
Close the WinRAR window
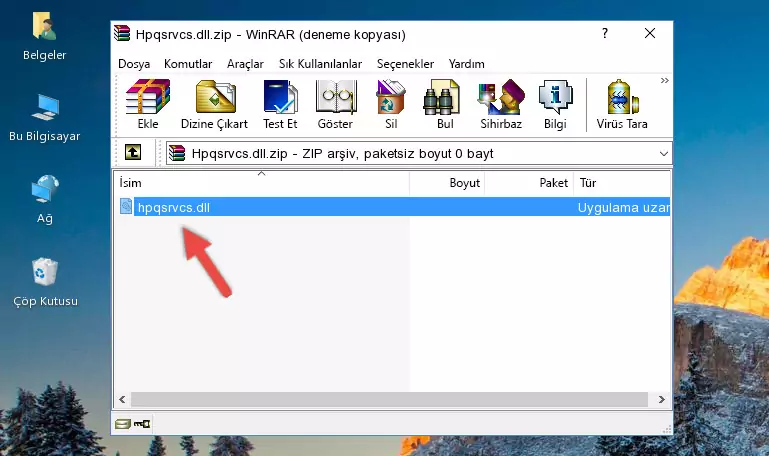(x=650, y=33)
